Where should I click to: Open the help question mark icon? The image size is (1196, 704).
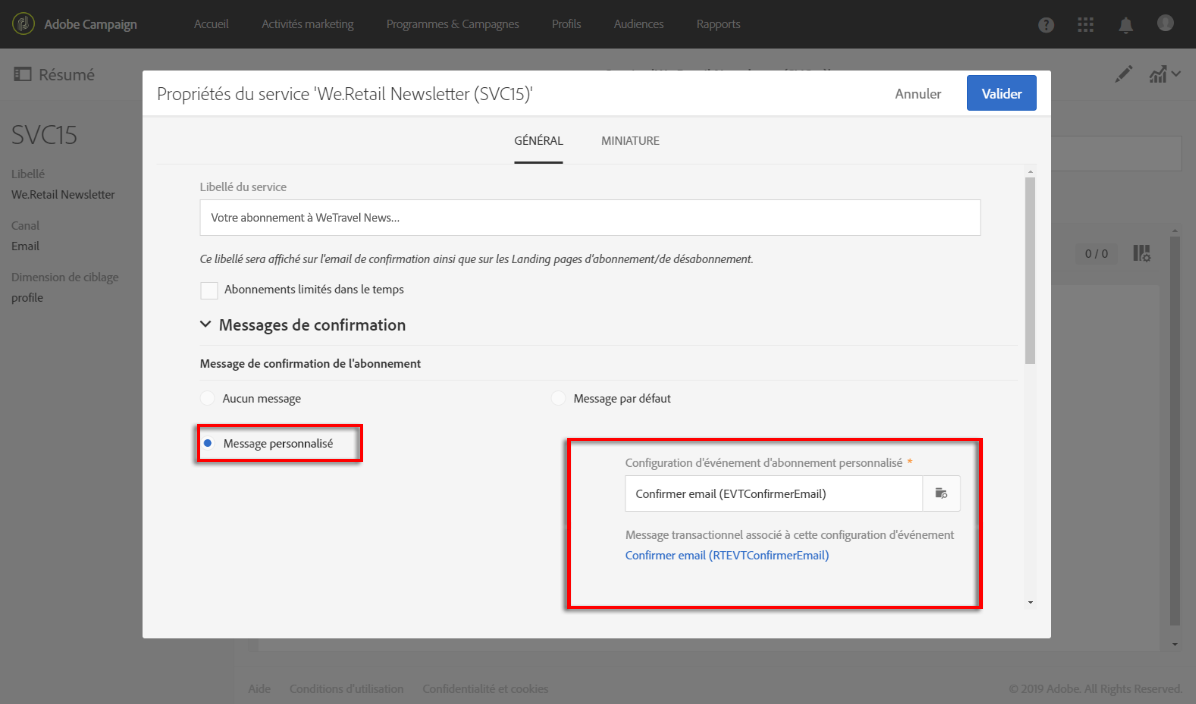click(1046, 24)
